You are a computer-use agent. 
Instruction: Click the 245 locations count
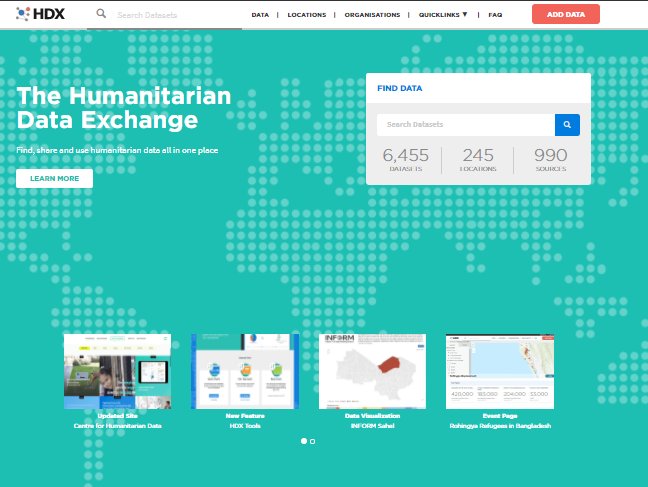[478, 160]
